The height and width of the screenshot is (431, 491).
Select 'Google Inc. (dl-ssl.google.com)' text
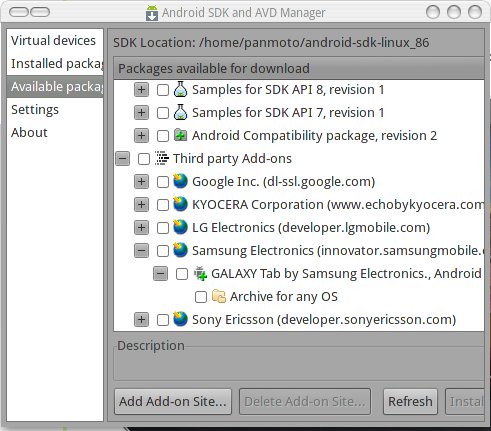(x=284, y=181)
